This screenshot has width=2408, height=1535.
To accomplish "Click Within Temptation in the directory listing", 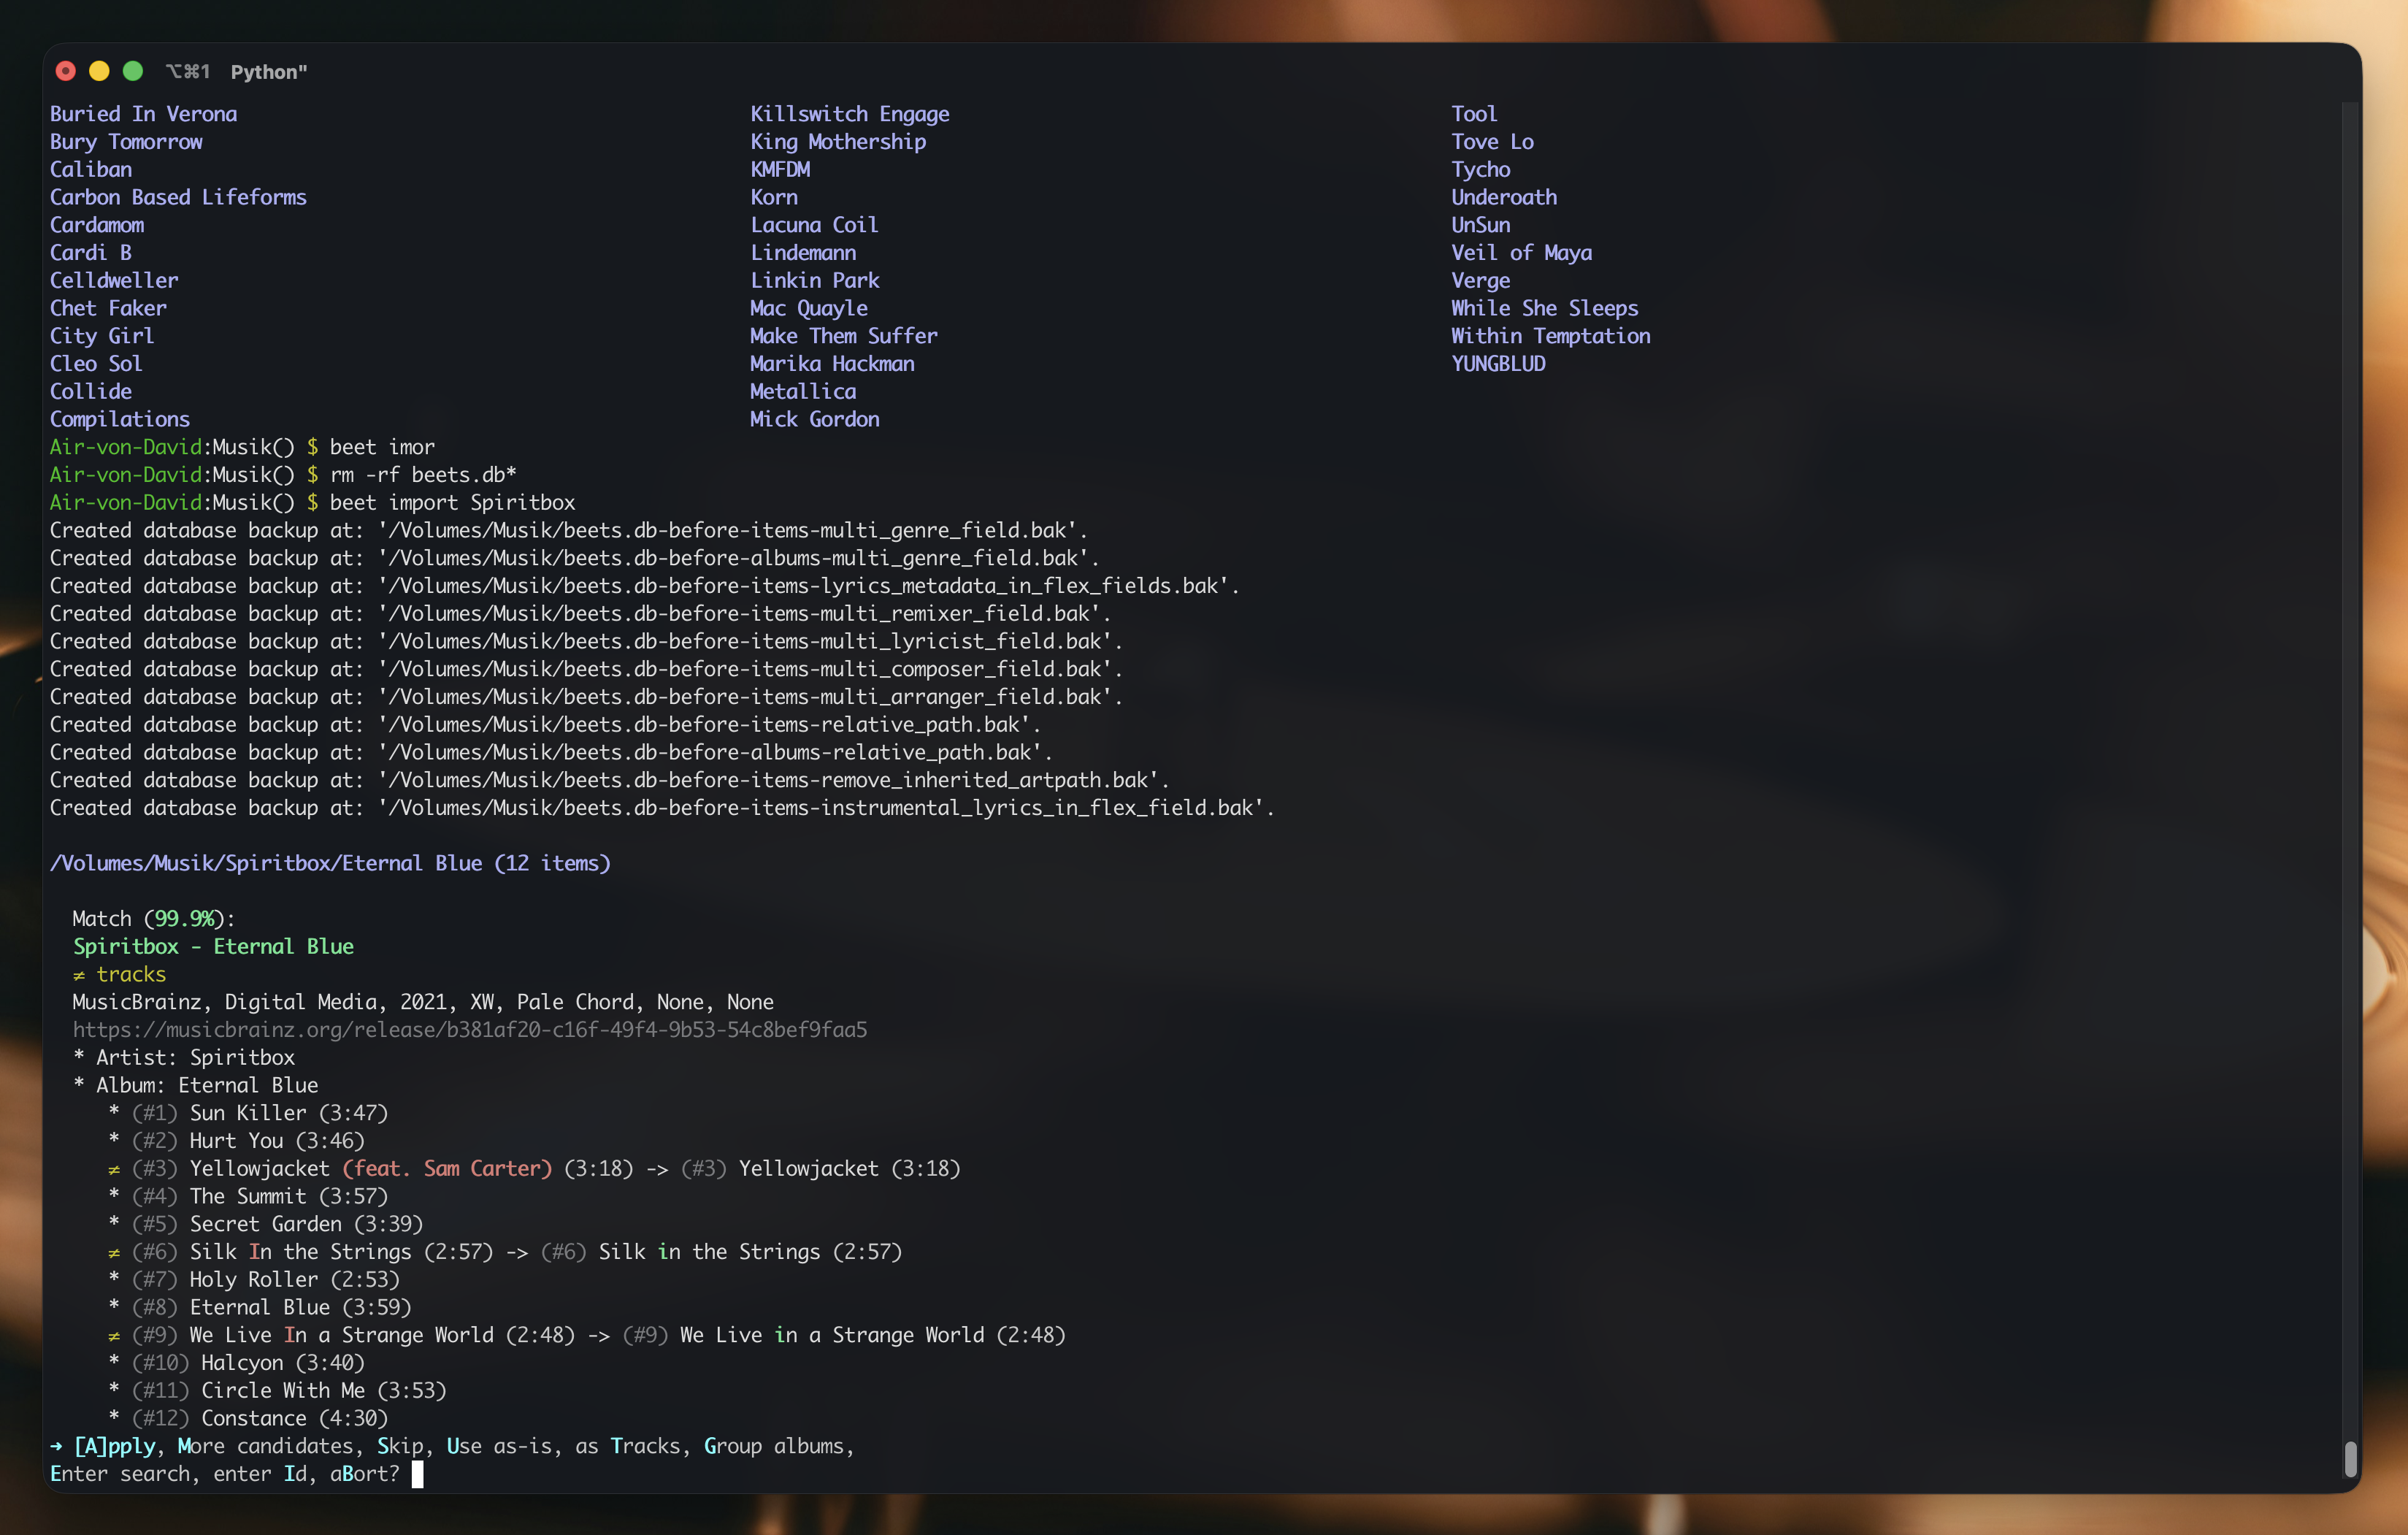I will 1551,336.
